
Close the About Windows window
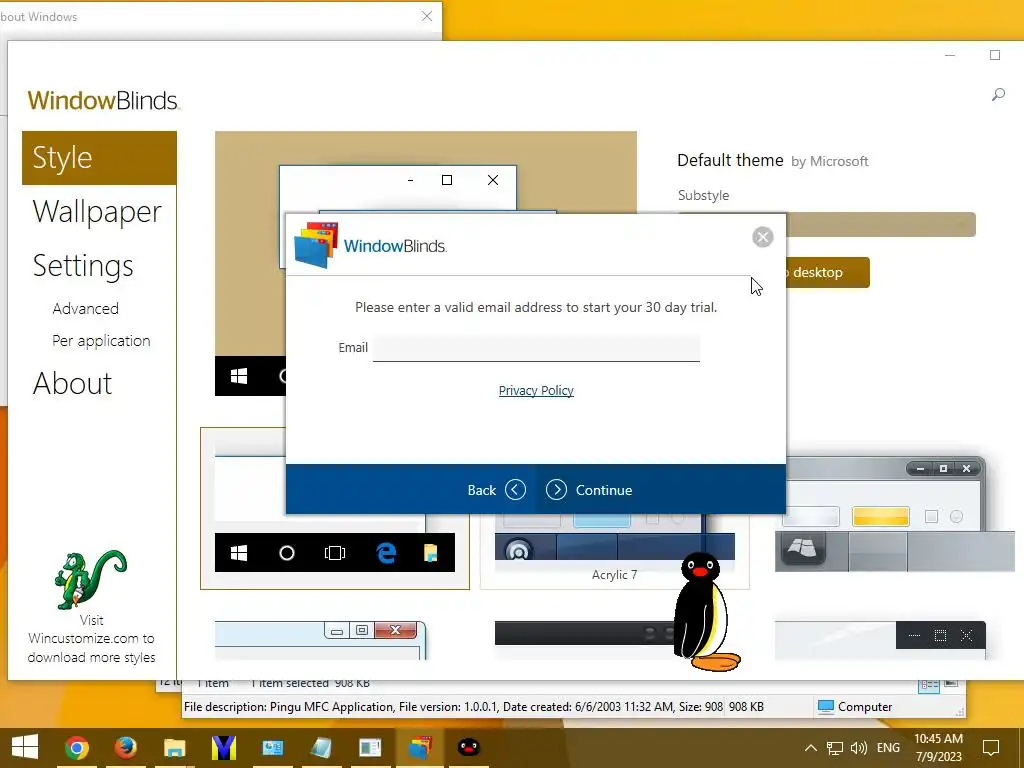coord(426,16)
